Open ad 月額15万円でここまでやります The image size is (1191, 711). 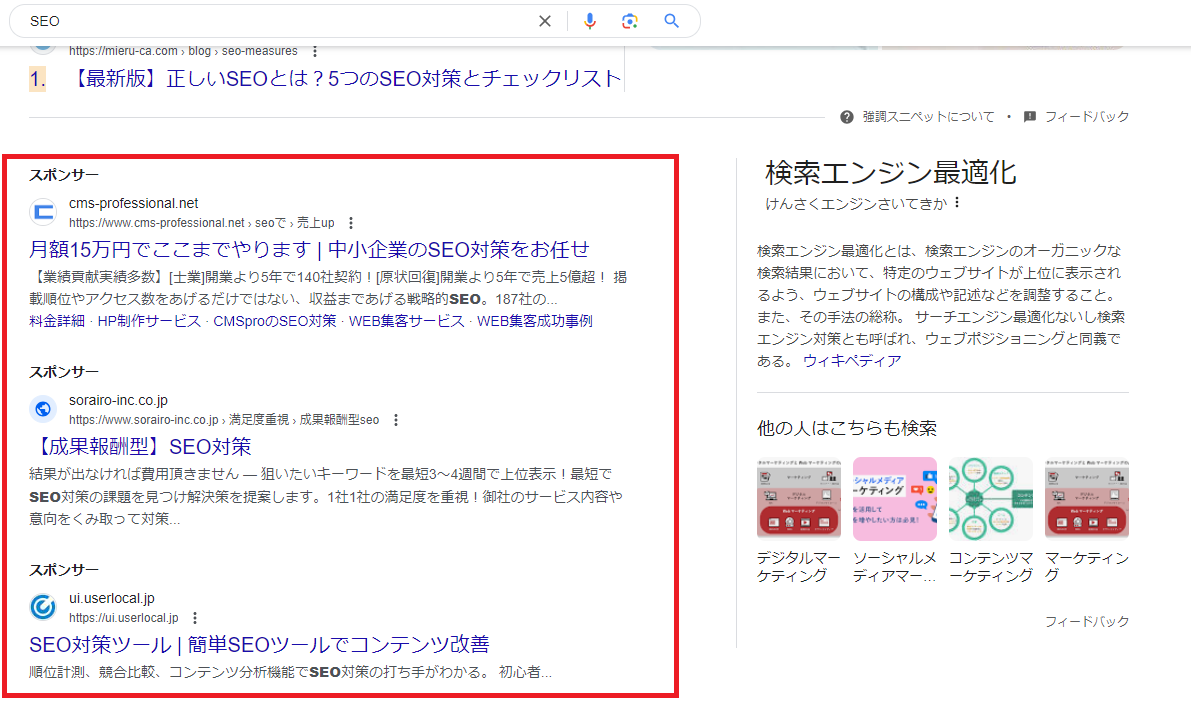click(309, 249)
